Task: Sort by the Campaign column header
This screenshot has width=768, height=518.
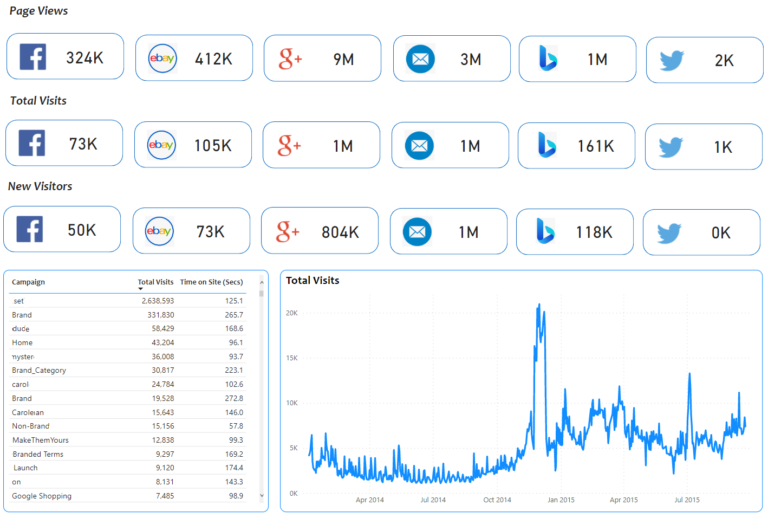Action: coord(28,282)
